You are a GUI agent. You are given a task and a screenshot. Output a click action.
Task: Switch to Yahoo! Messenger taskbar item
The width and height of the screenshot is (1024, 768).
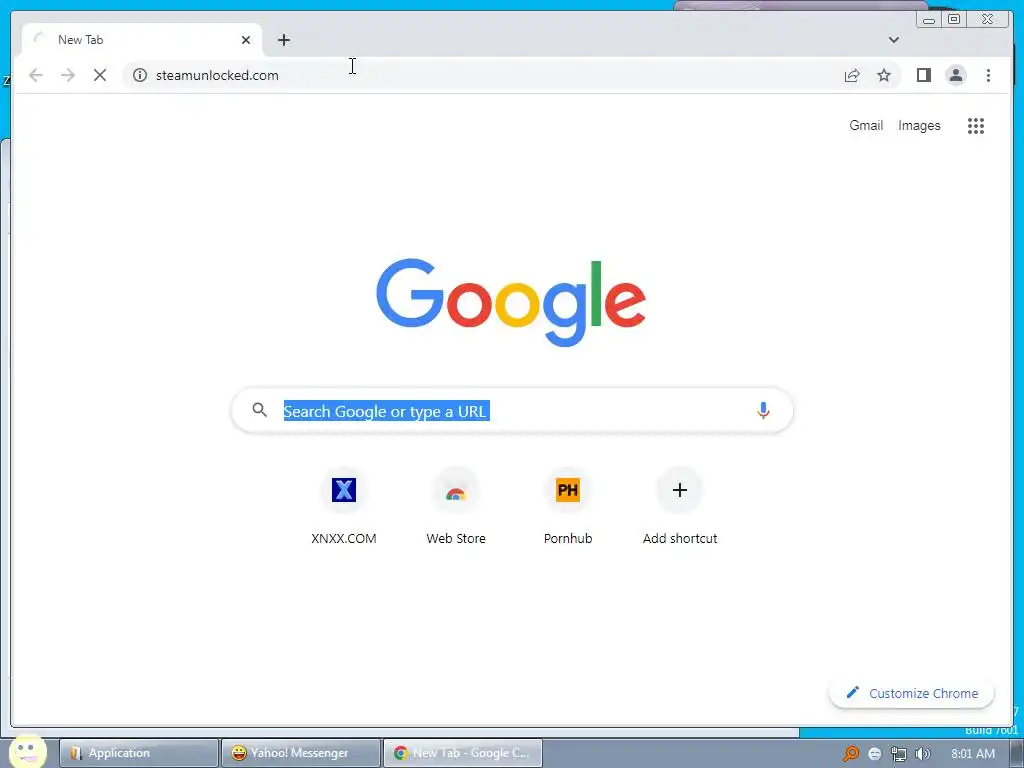click(300, 753)
